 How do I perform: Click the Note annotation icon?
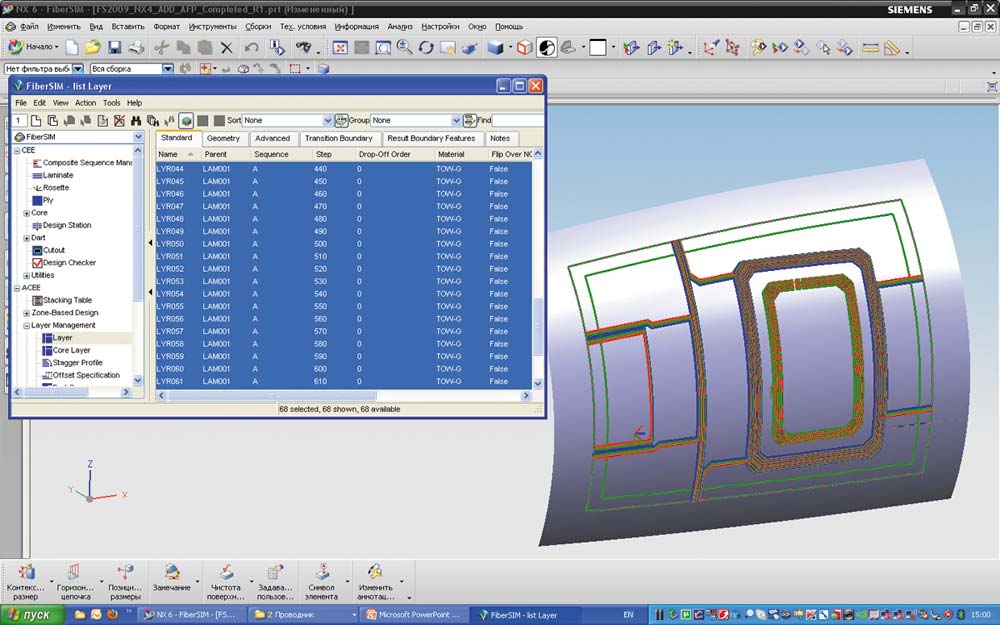(172, 578)
